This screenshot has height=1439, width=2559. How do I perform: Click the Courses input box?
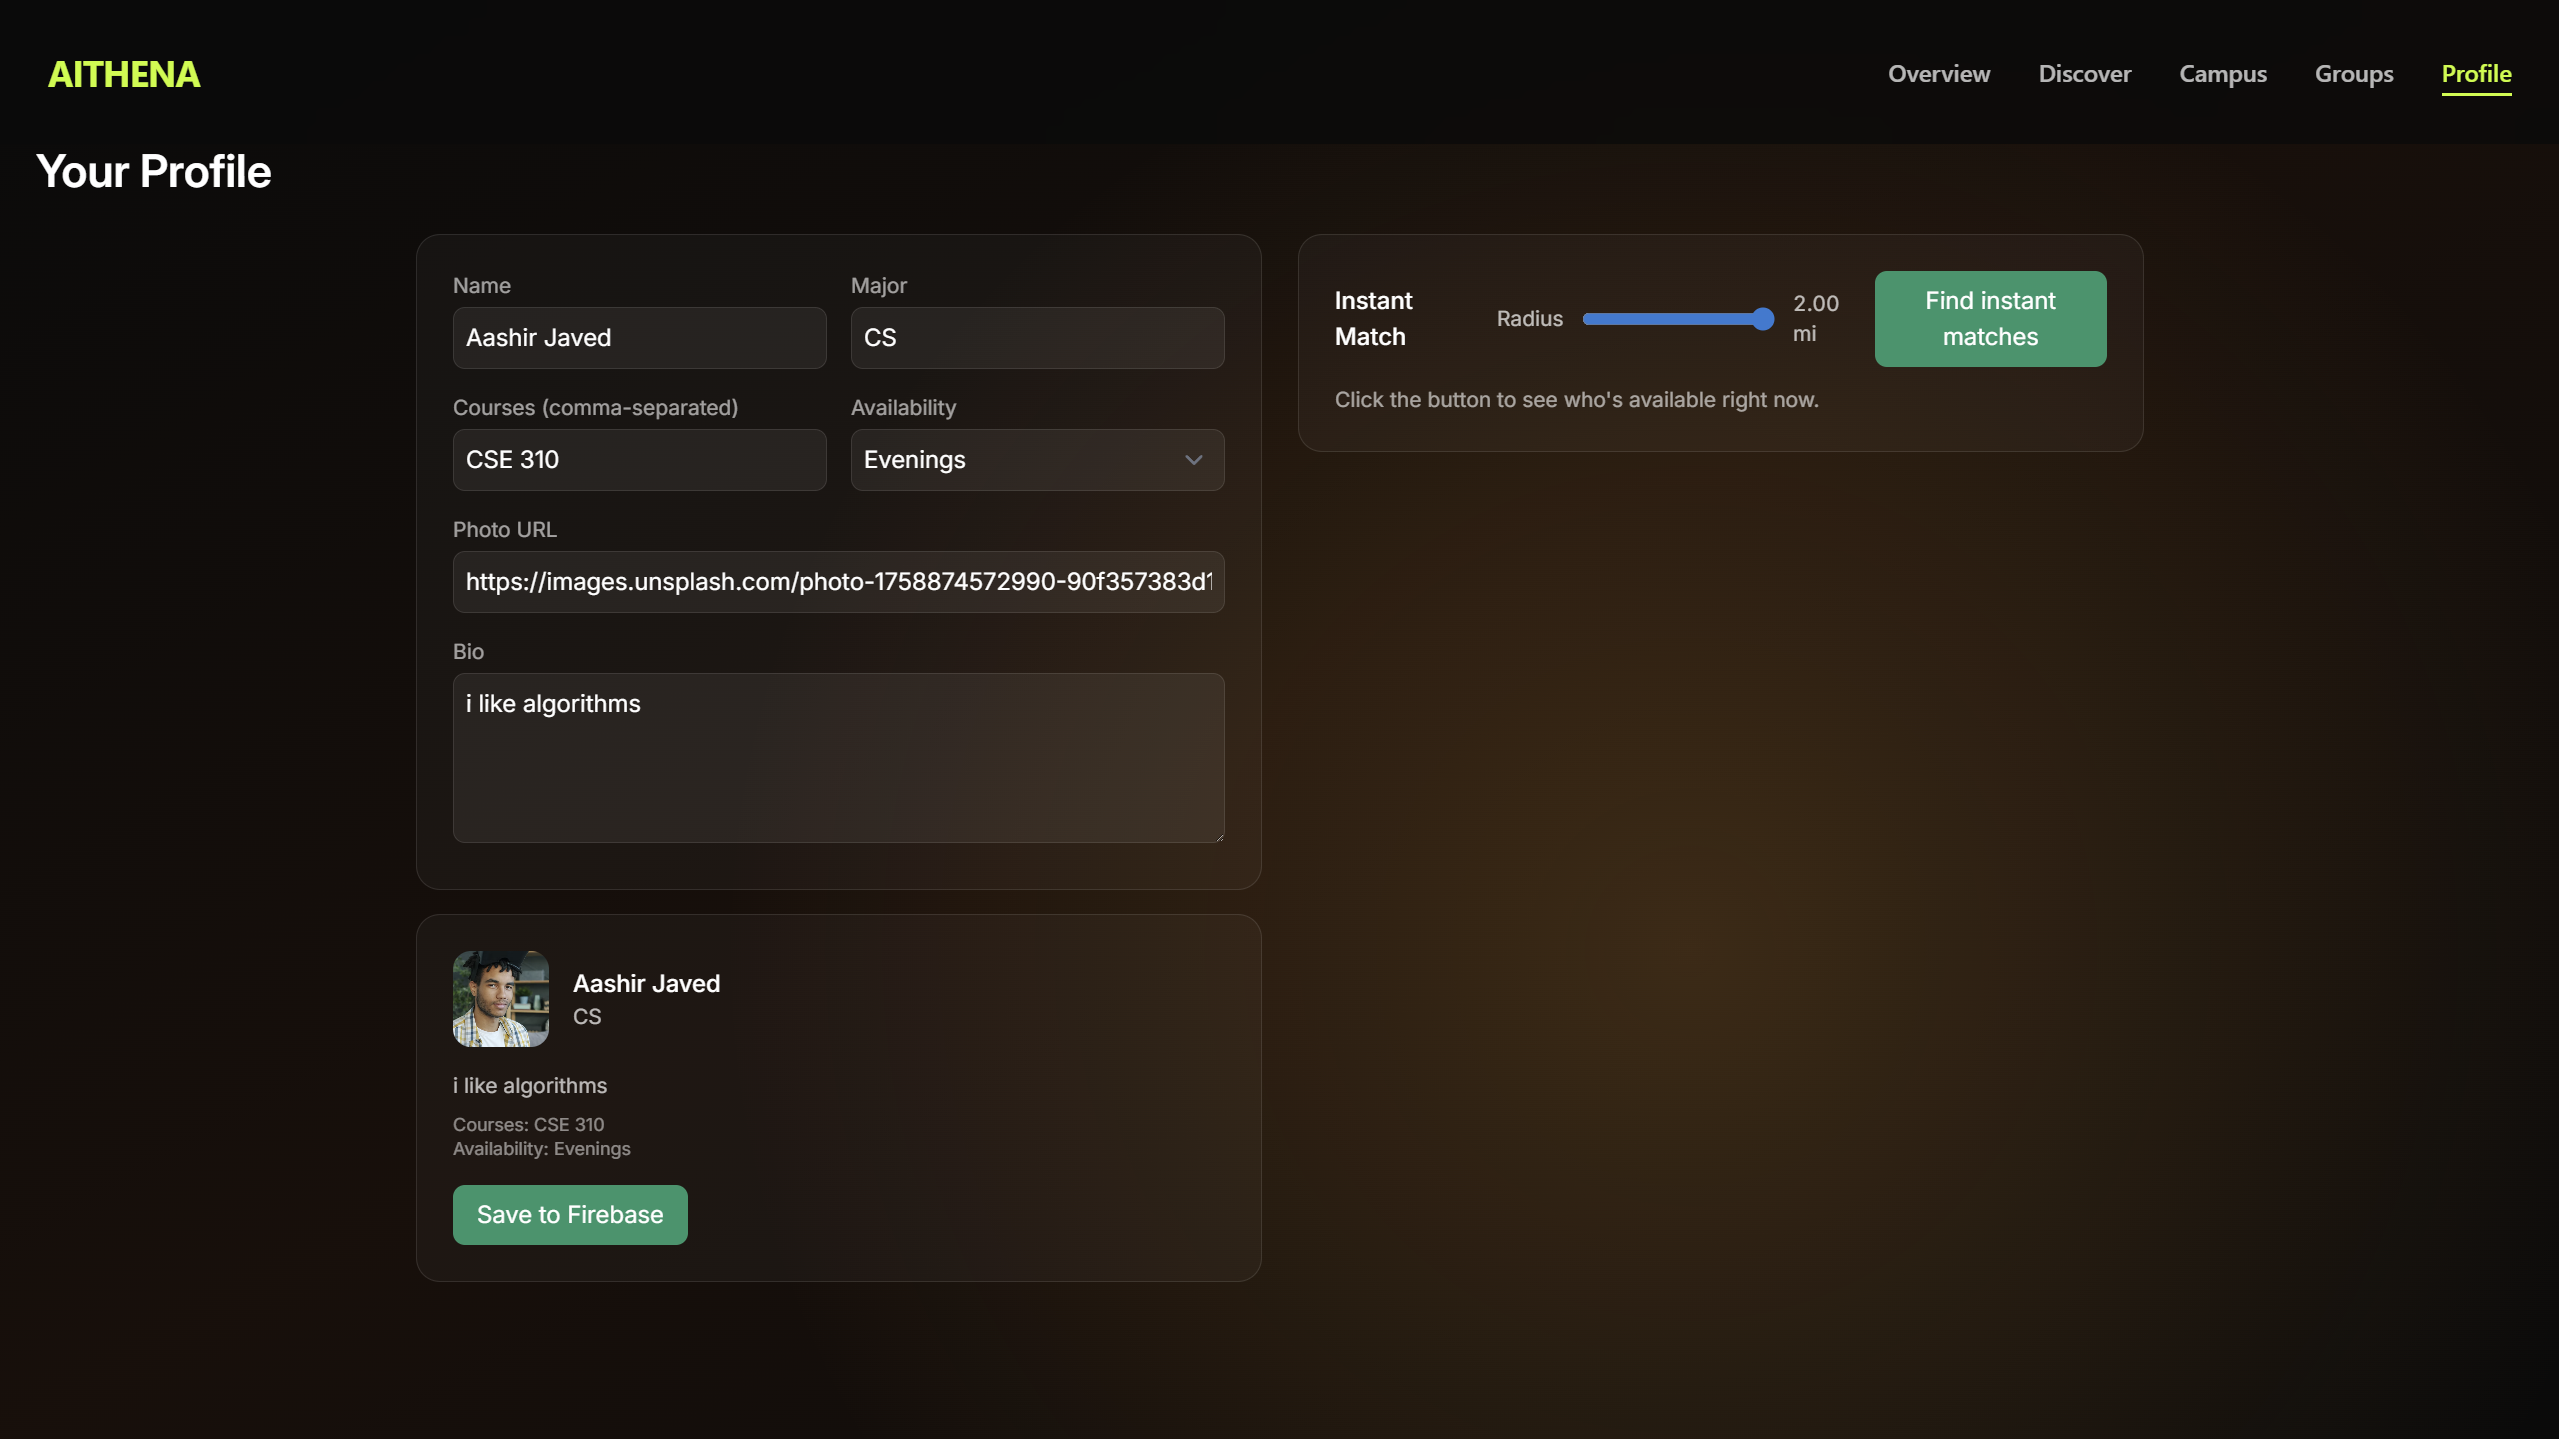tap(639, 460)
